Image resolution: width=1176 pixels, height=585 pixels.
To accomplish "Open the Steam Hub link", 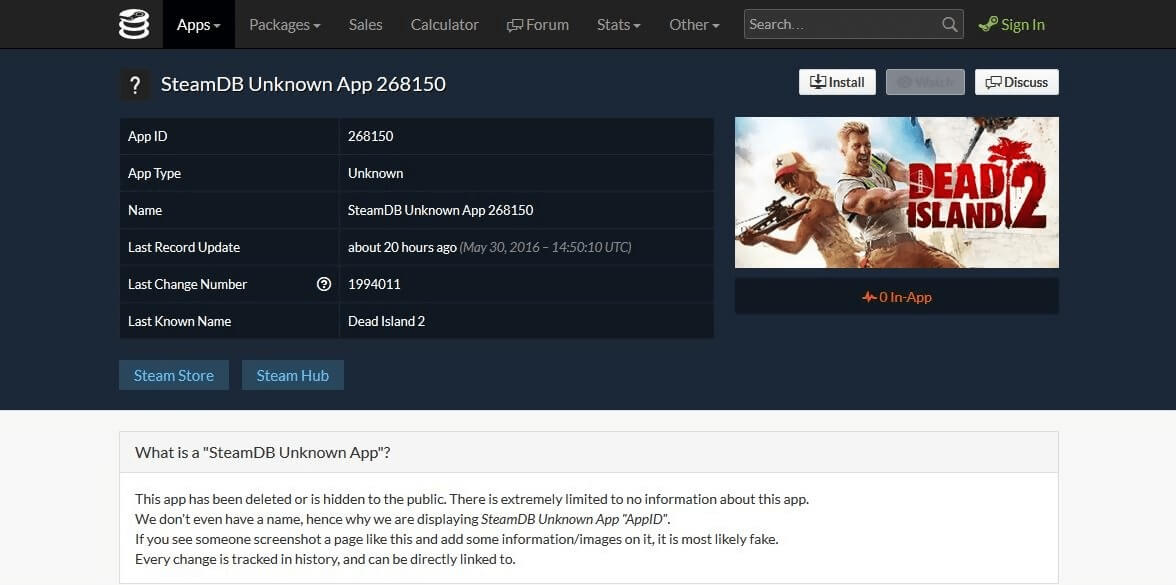I will click(x=292, y=375).
